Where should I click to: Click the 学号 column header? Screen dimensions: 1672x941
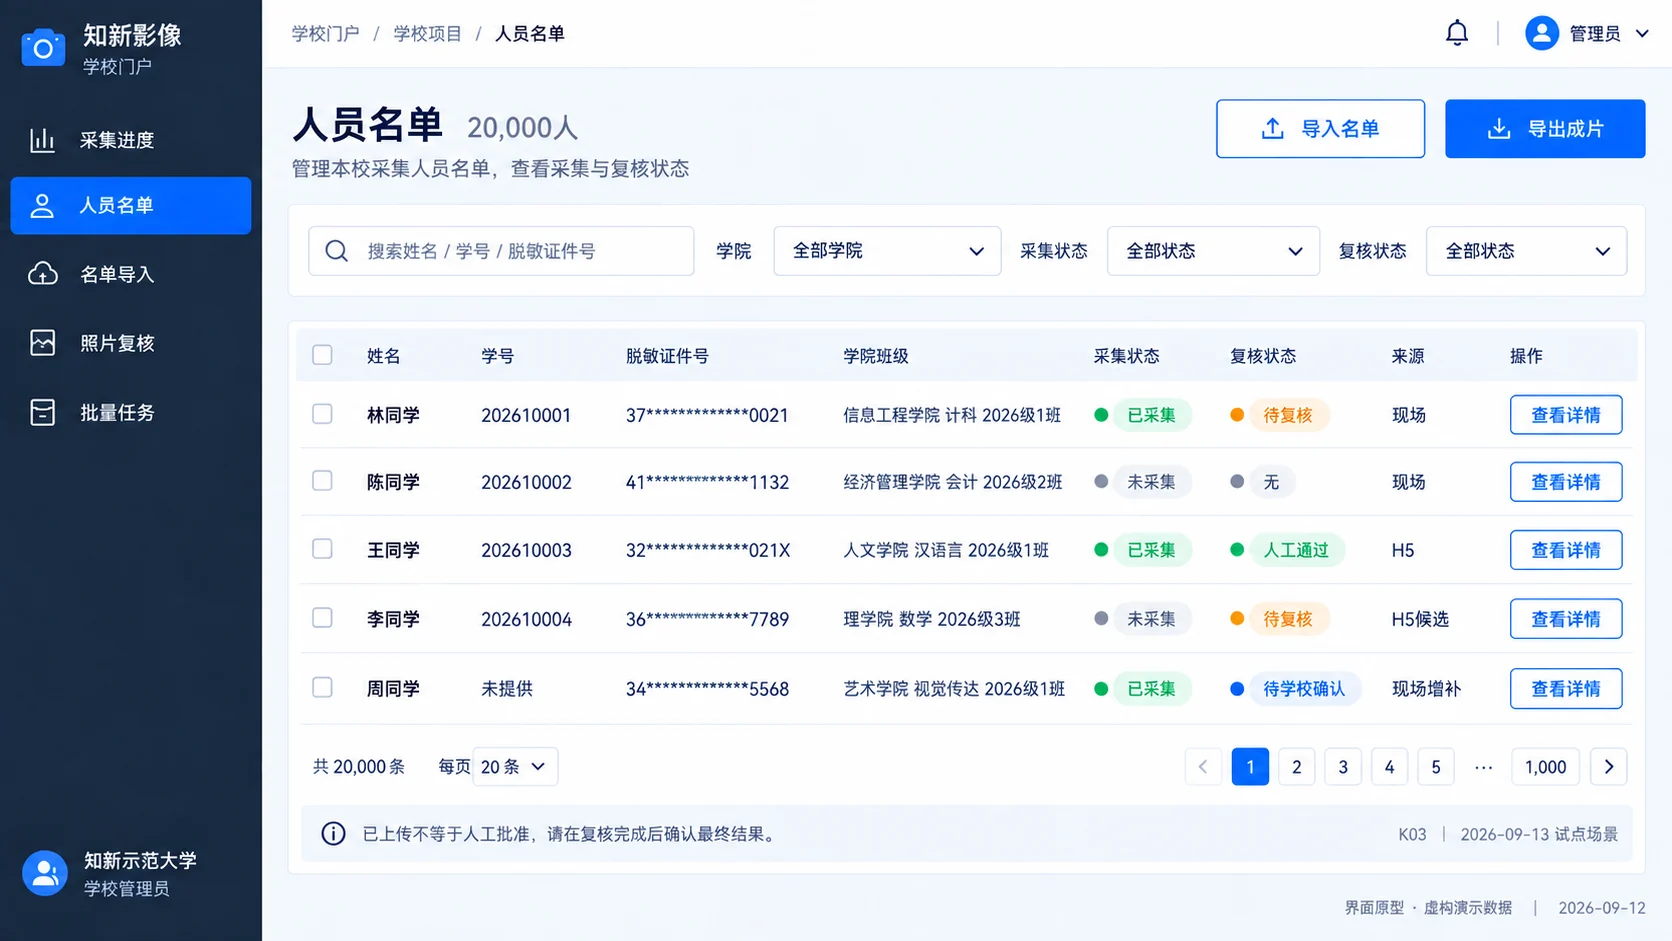[497, 356]
